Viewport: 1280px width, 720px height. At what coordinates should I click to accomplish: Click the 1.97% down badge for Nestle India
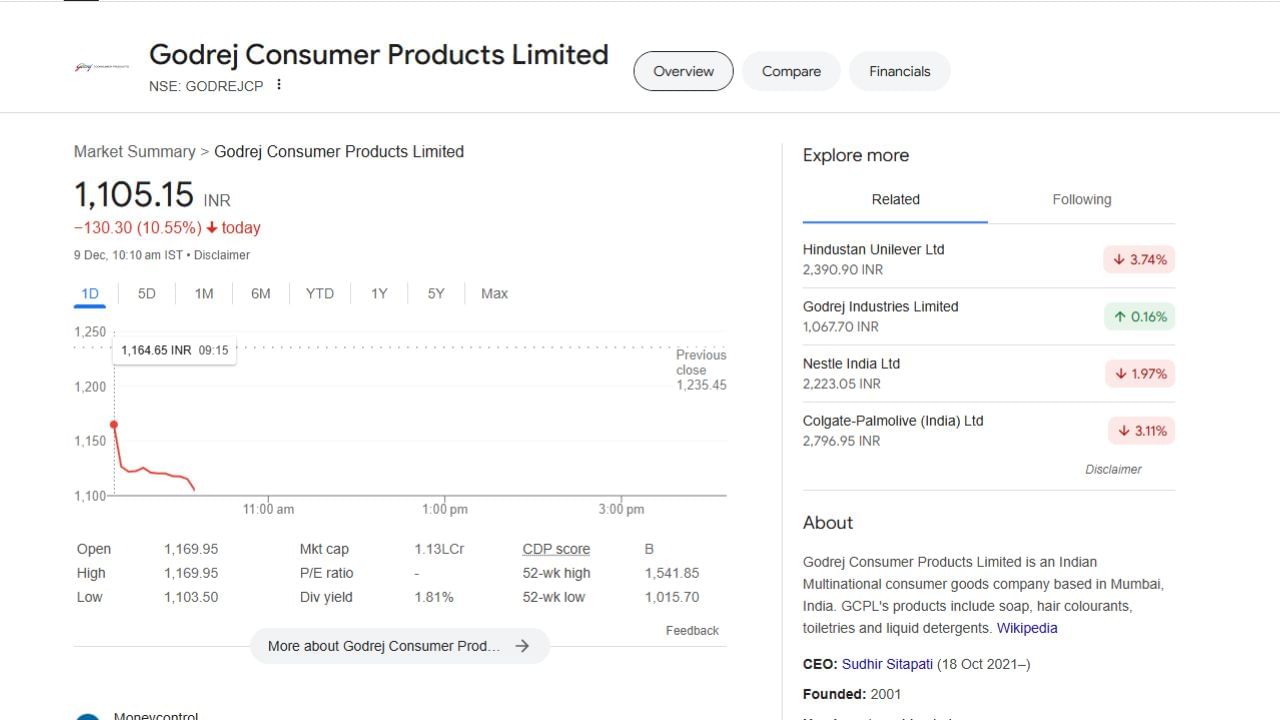(x=1139, y=374)
